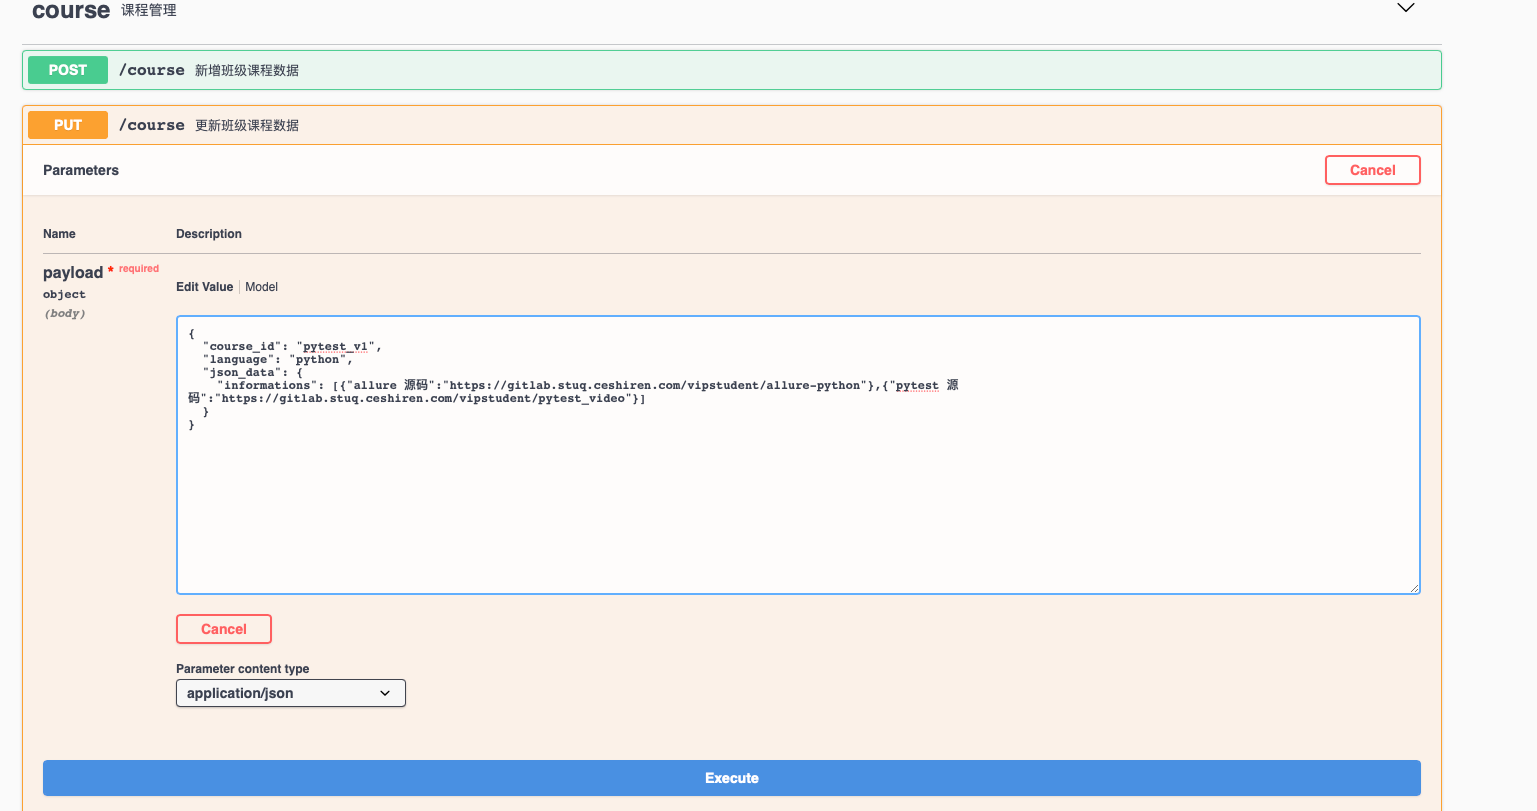
Task: Click the chevron arrow in the application/json select
Action: (x=385, y=693)
